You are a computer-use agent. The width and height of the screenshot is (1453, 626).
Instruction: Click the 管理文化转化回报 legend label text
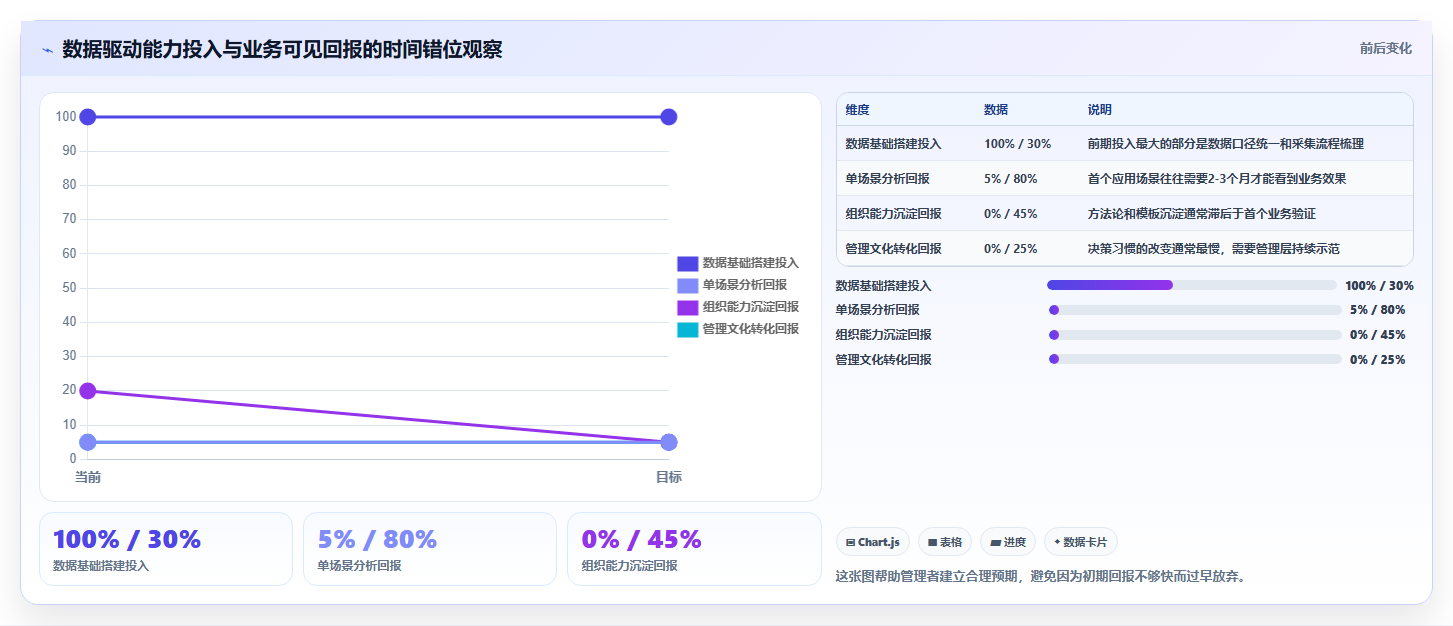click(751, 329)
